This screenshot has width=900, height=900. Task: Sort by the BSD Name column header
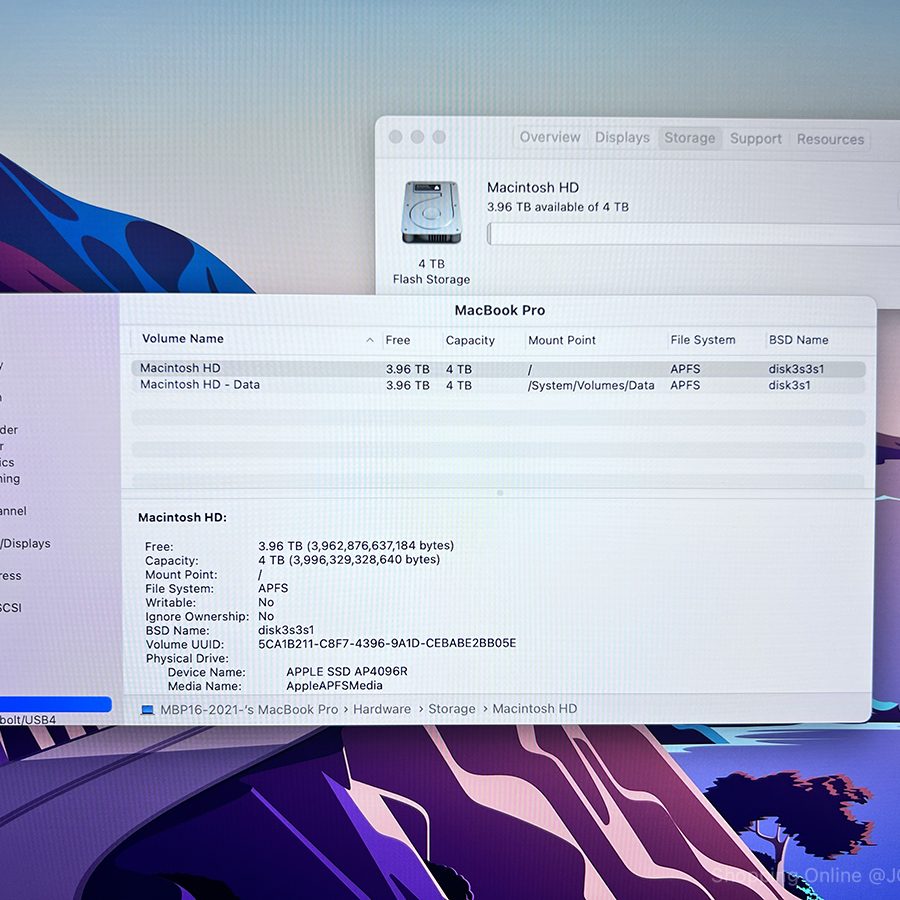798,340
